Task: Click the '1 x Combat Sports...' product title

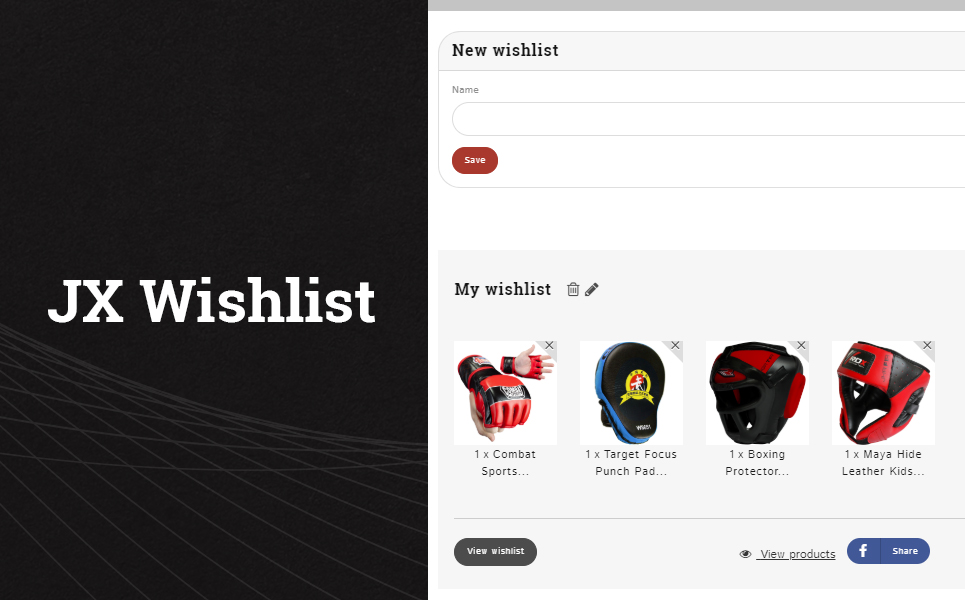Action: coord(505,463)
